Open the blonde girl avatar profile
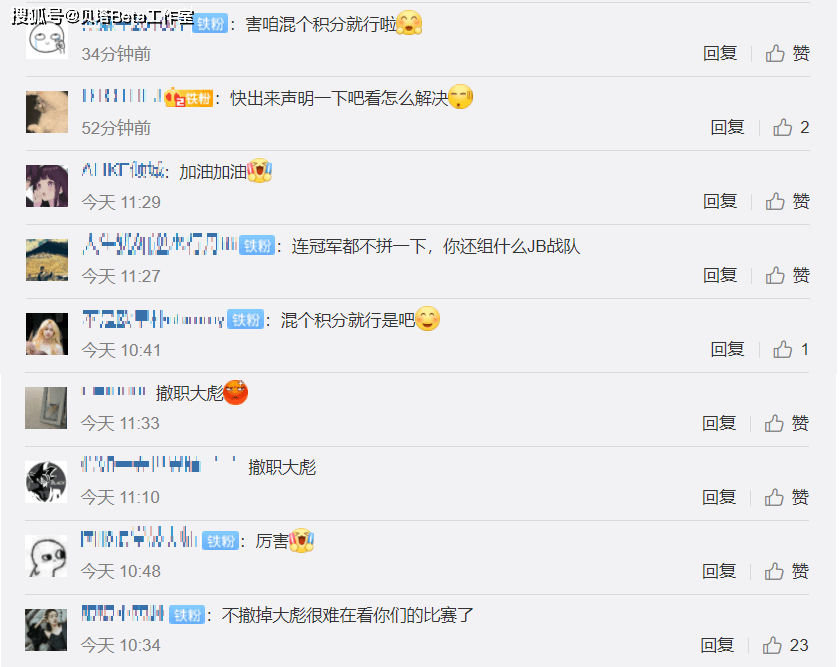This screenshot has height=667, width=840. coord(47,334)
